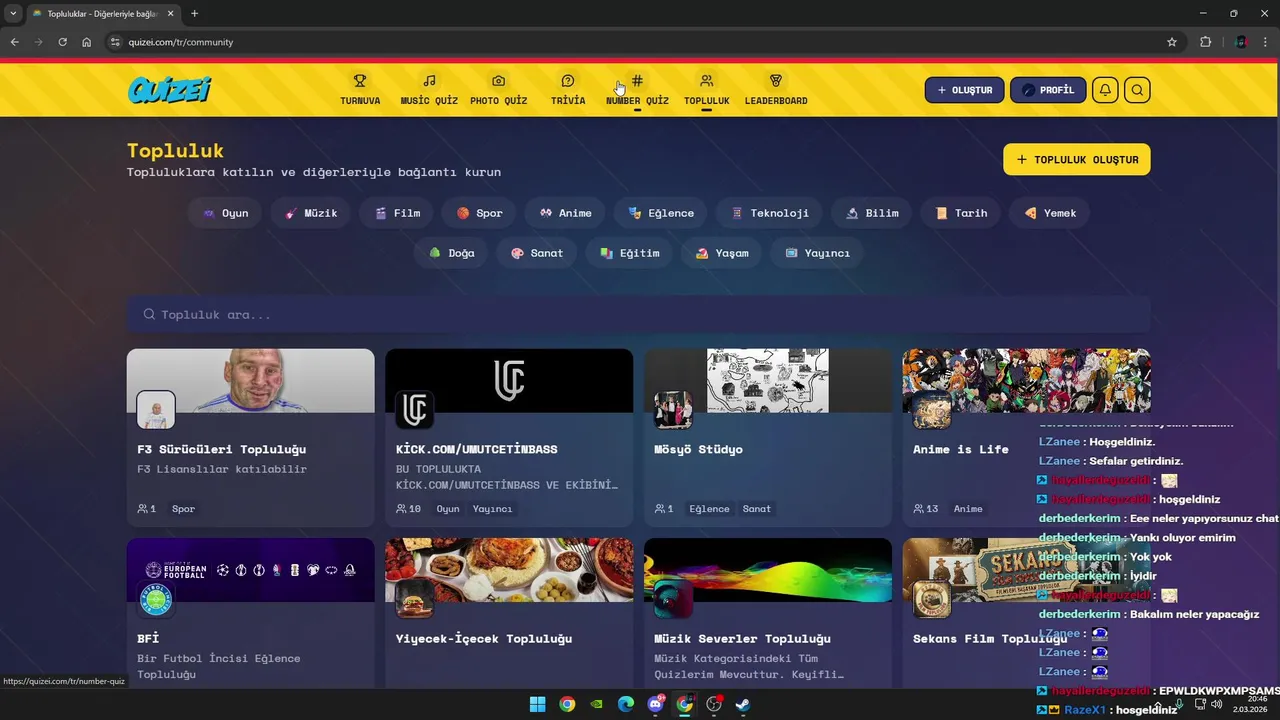Click the Sanat tag on the Mösyö Stüdyo card
The image size is (1280, 720).
click(757, 509)
